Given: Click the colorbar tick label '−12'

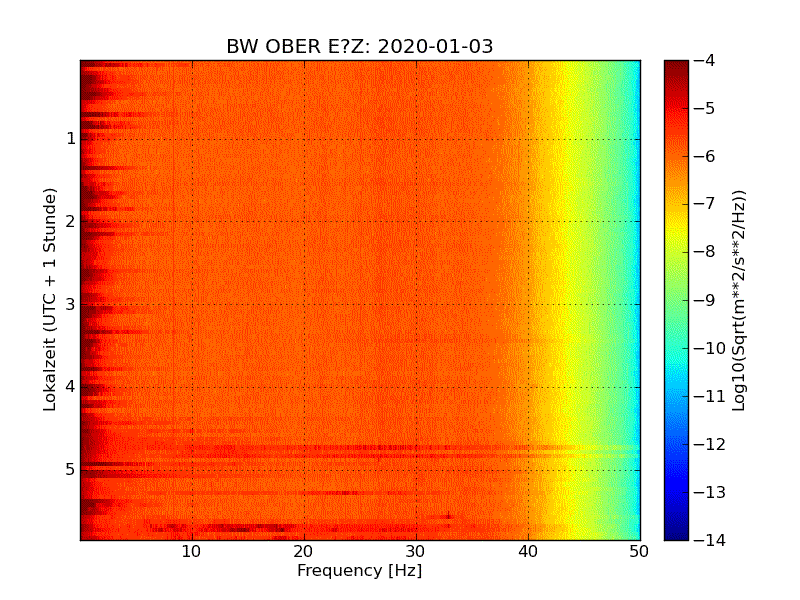Looking at the screenshot, I should coord(710,444).
